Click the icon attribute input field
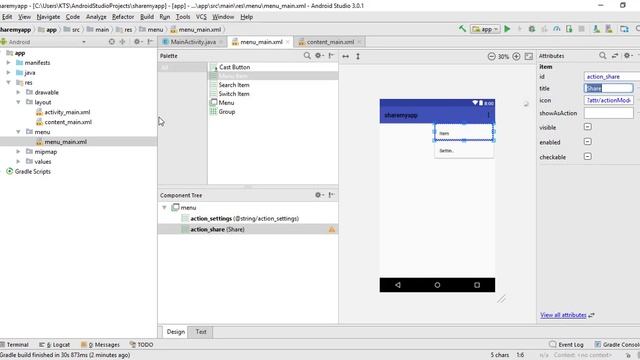This screenshot has height=360, width=640. click(x=609, y=100)
